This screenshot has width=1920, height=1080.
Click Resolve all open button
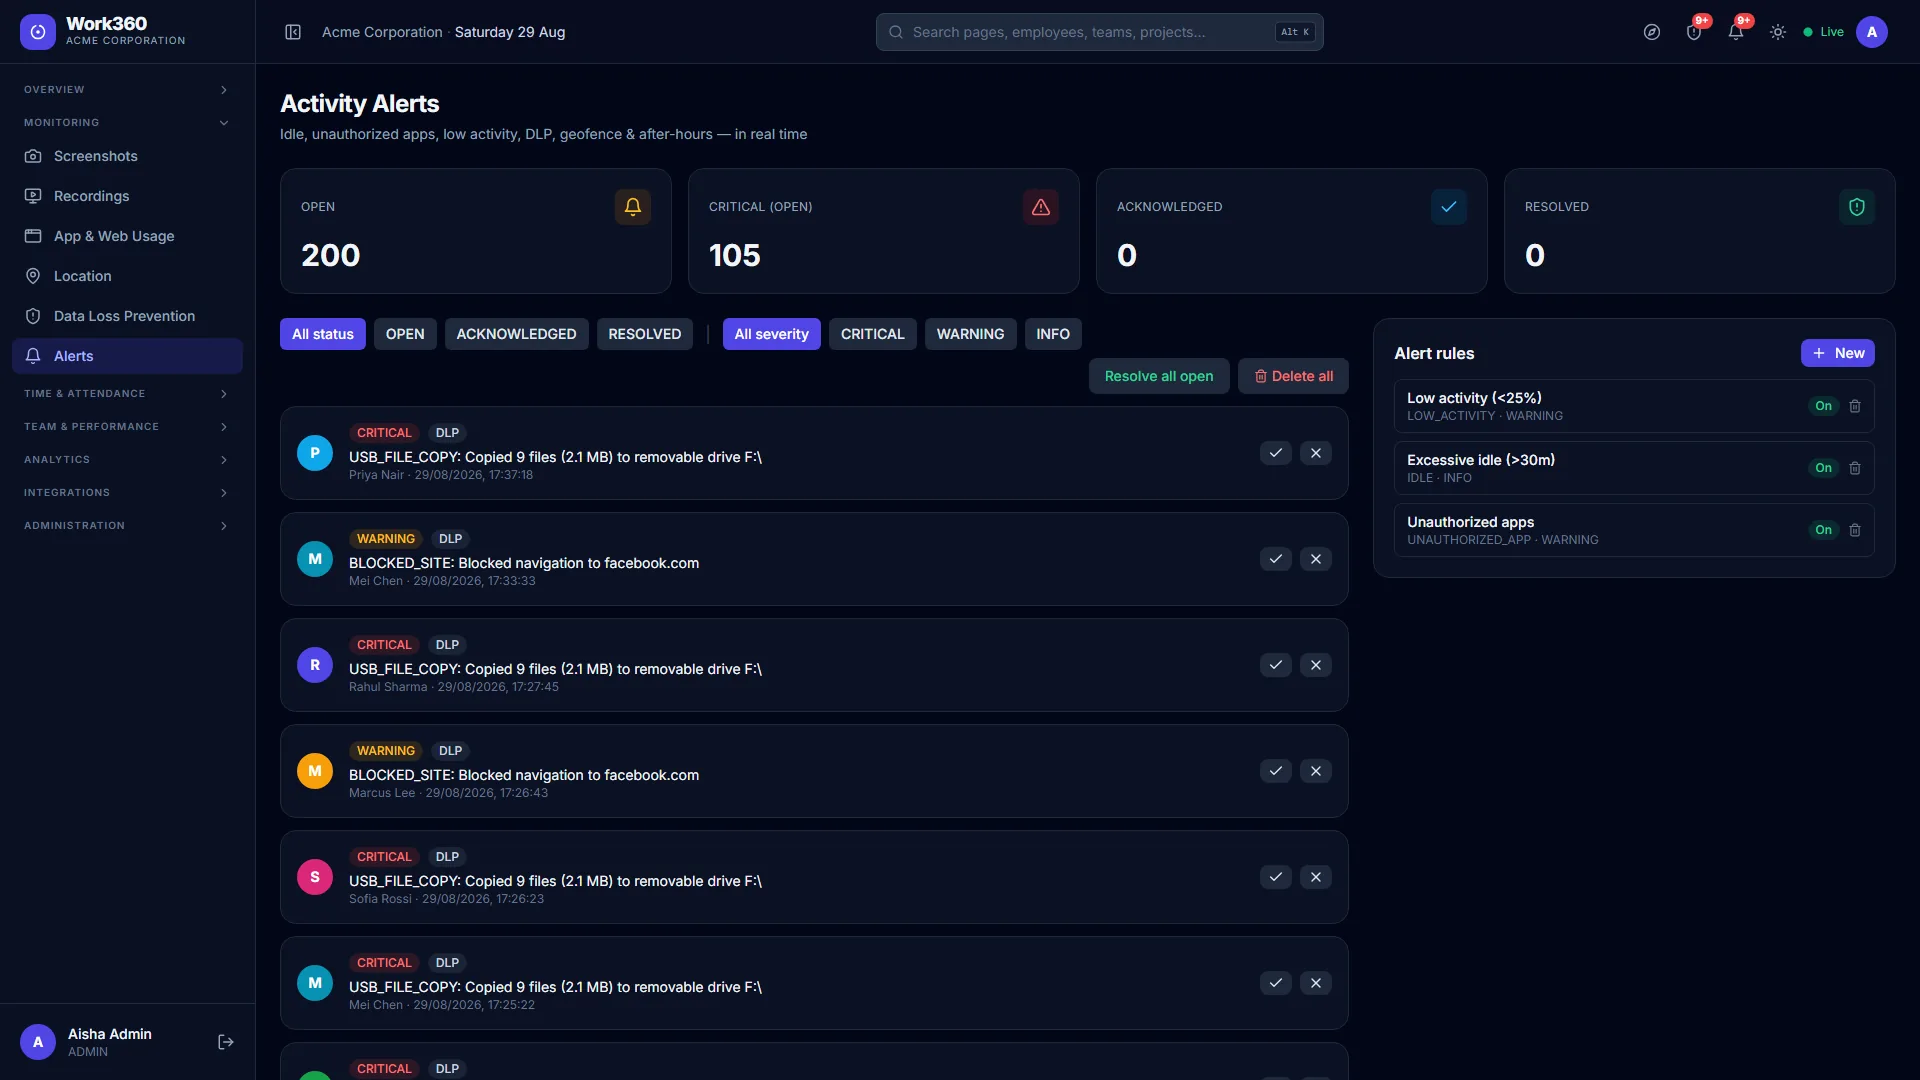pos(1159,376)
